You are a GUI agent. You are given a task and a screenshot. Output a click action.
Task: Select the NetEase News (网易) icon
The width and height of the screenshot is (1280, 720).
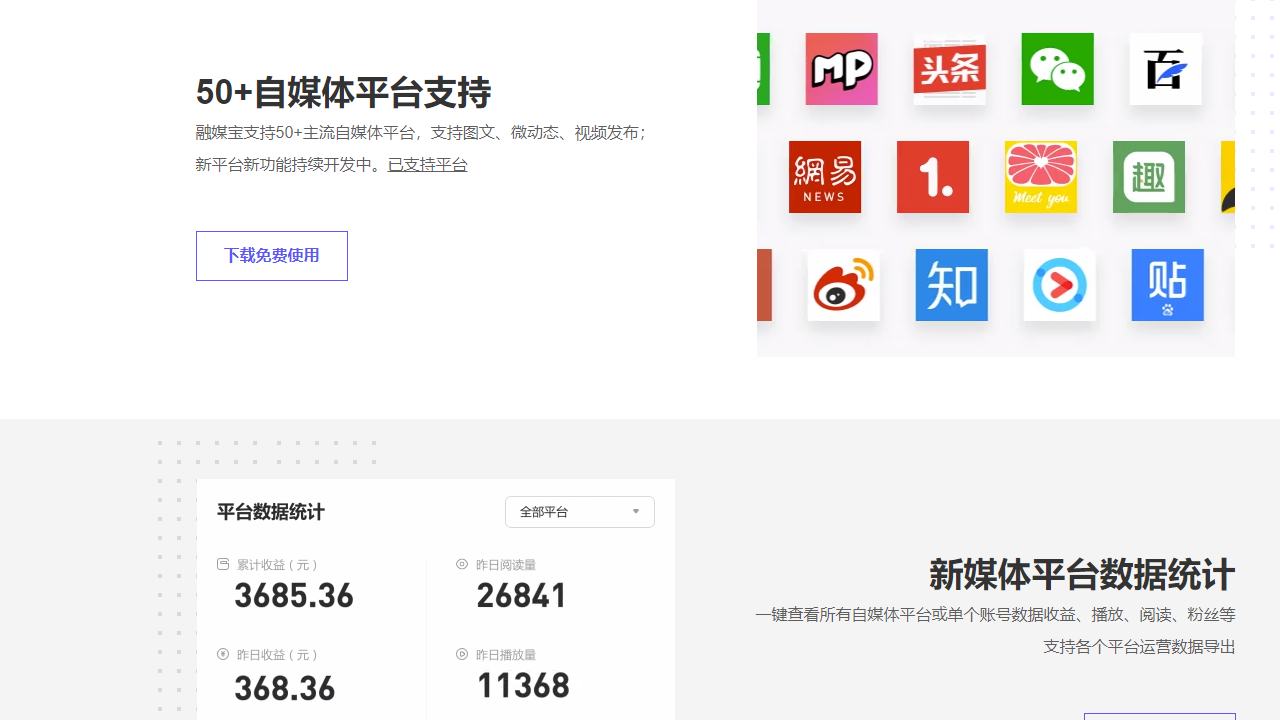[x=825, y=177]
